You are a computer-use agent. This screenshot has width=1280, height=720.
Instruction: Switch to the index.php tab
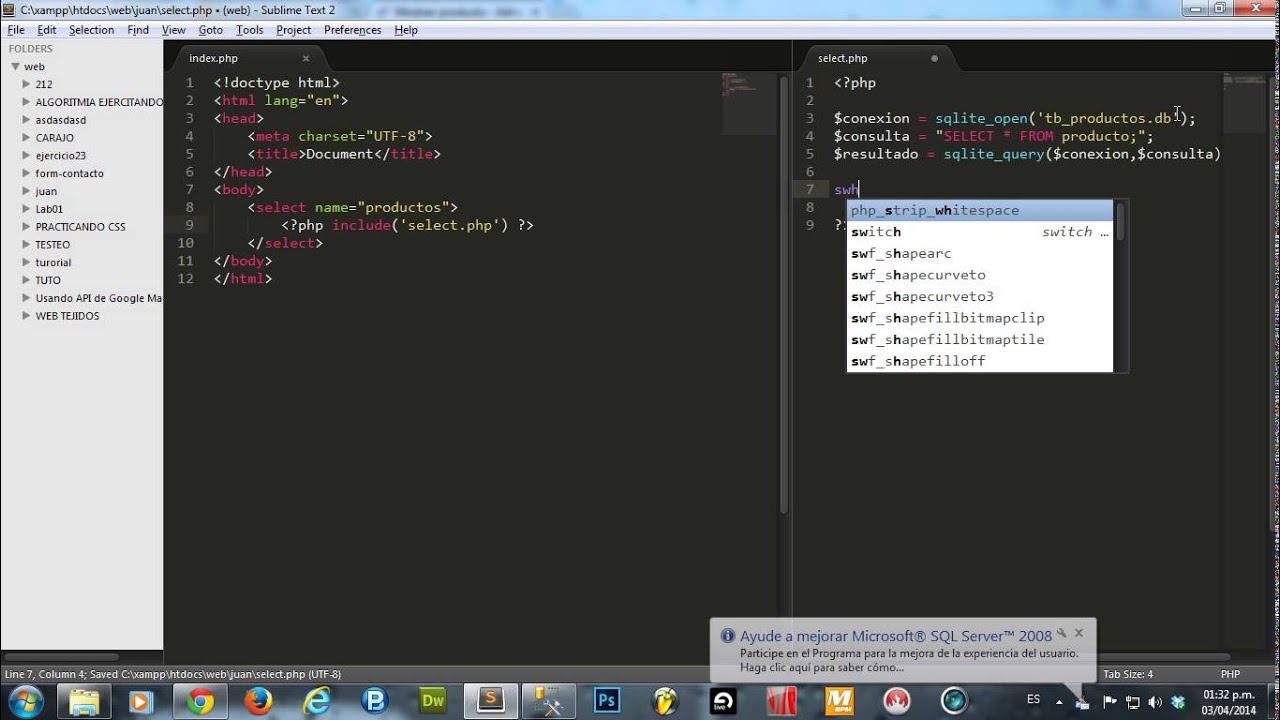214,58
